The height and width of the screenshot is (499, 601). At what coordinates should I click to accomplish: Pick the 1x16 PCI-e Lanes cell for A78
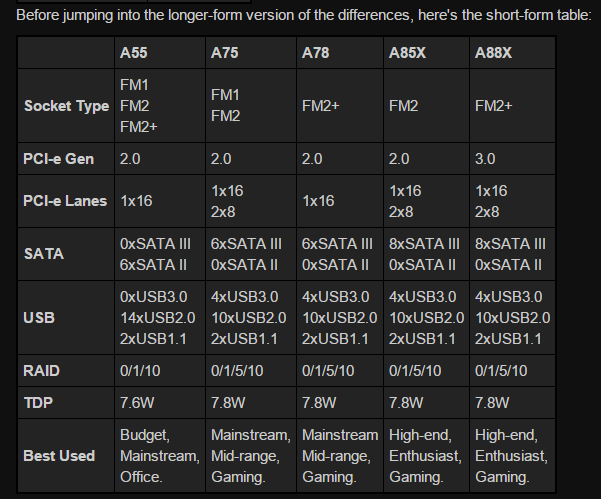340,201
